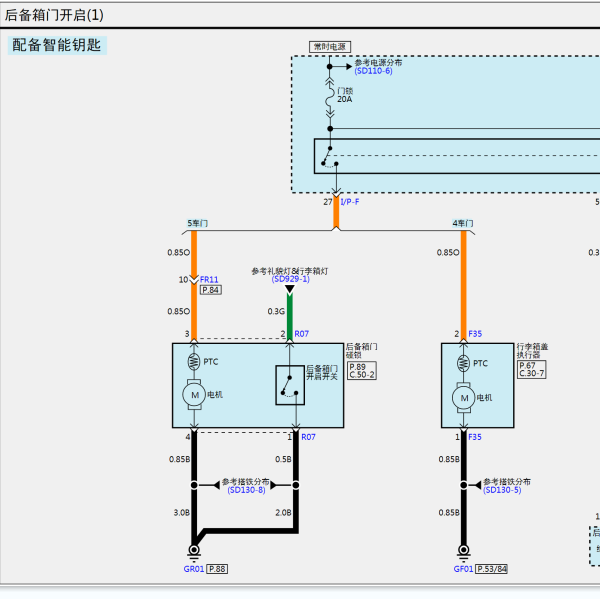Click the 后备箱门碰锁 component label
Screen dimensions: 600x599
tap(362, 351)
